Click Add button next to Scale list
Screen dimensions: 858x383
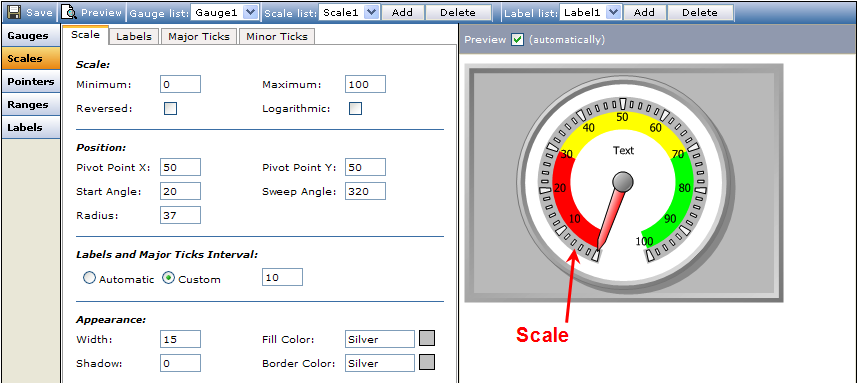tap(402, 13)
